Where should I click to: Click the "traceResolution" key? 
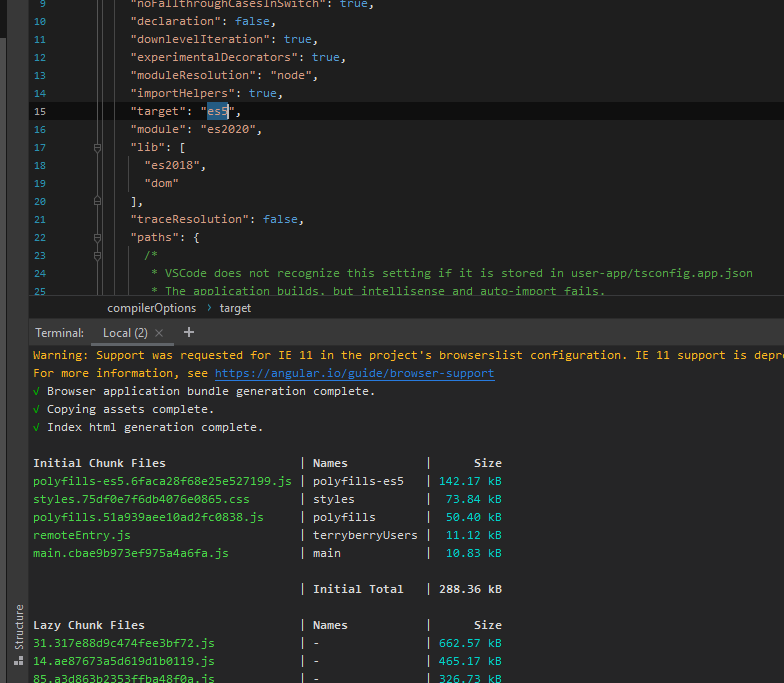click(x=190, y=220)
